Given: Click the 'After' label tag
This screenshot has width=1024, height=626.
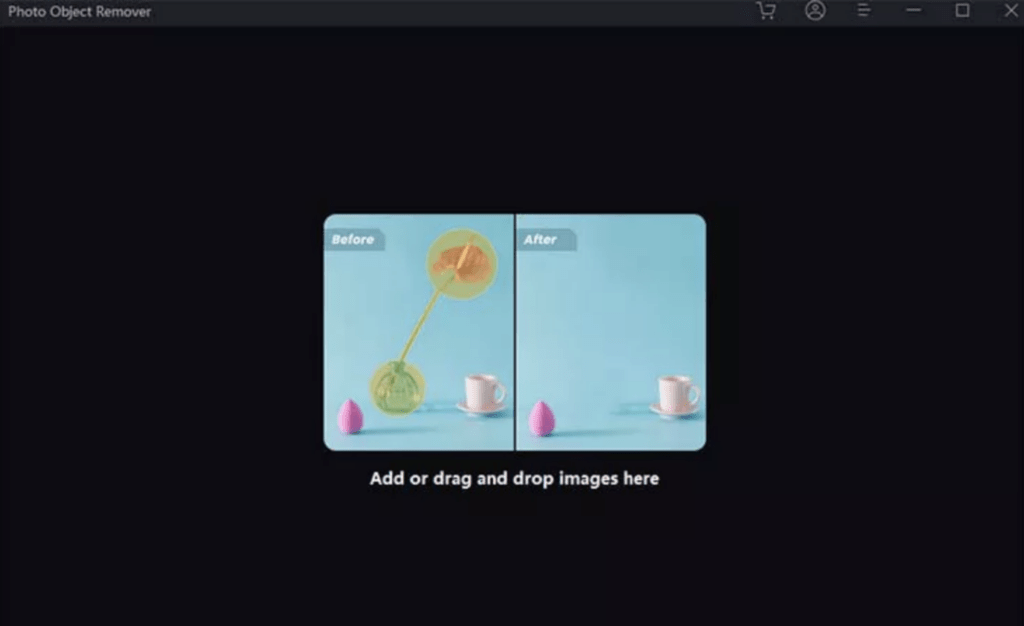Looking at the screenshot, I should [541, 240].
